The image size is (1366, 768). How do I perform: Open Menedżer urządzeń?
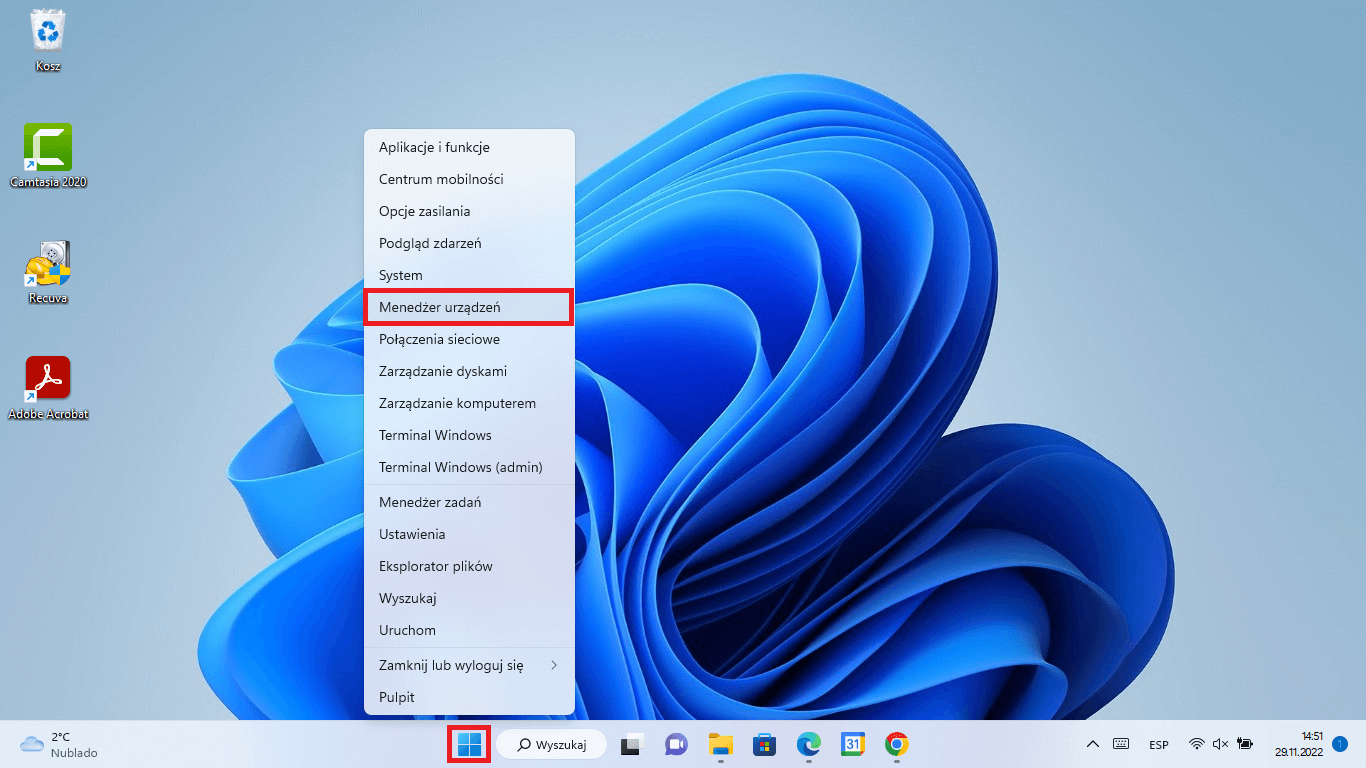[x=469, y=307]
